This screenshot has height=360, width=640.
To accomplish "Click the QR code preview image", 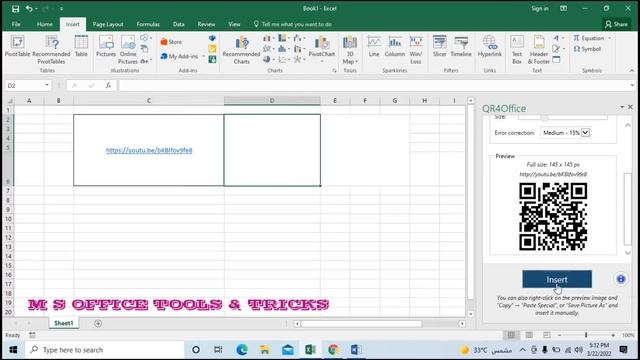I will point(553,216).
